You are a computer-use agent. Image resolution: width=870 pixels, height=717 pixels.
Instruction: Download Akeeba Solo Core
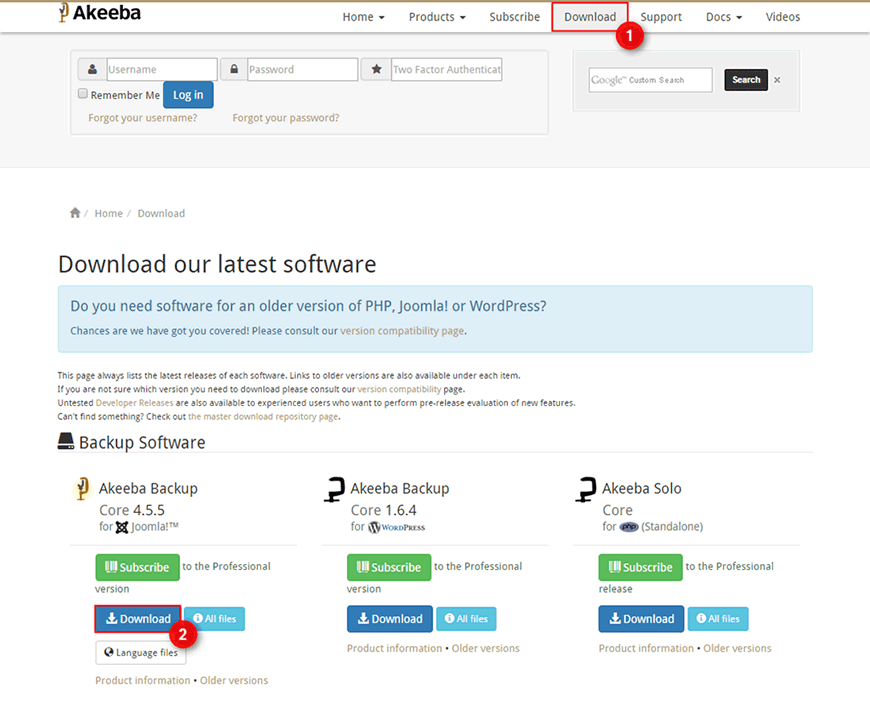641,619
